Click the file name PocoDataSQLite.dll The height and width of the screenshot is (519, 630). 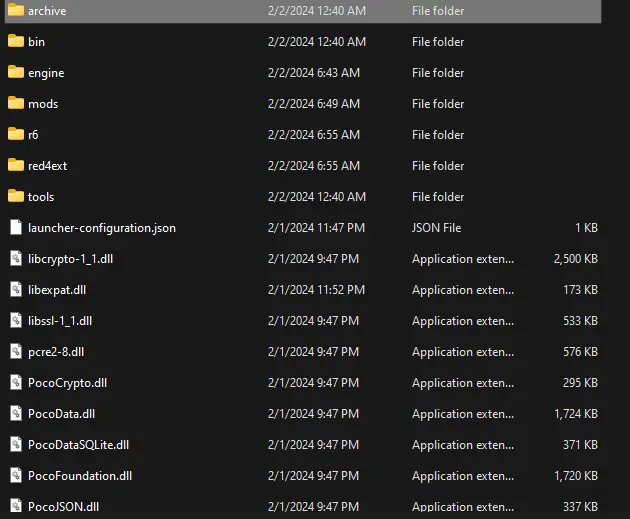(x=78, y=445)
